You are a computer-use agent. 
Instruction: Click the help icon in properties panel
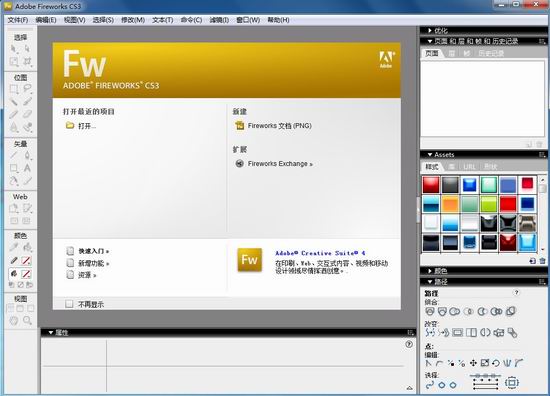[409, 344]
